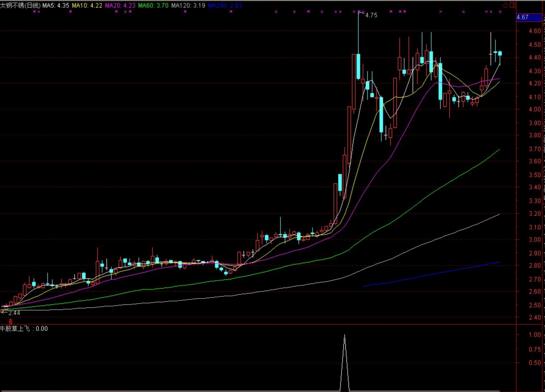
Task: Click the indicator spike peak in sub-chart
Action: click(344, 335)
